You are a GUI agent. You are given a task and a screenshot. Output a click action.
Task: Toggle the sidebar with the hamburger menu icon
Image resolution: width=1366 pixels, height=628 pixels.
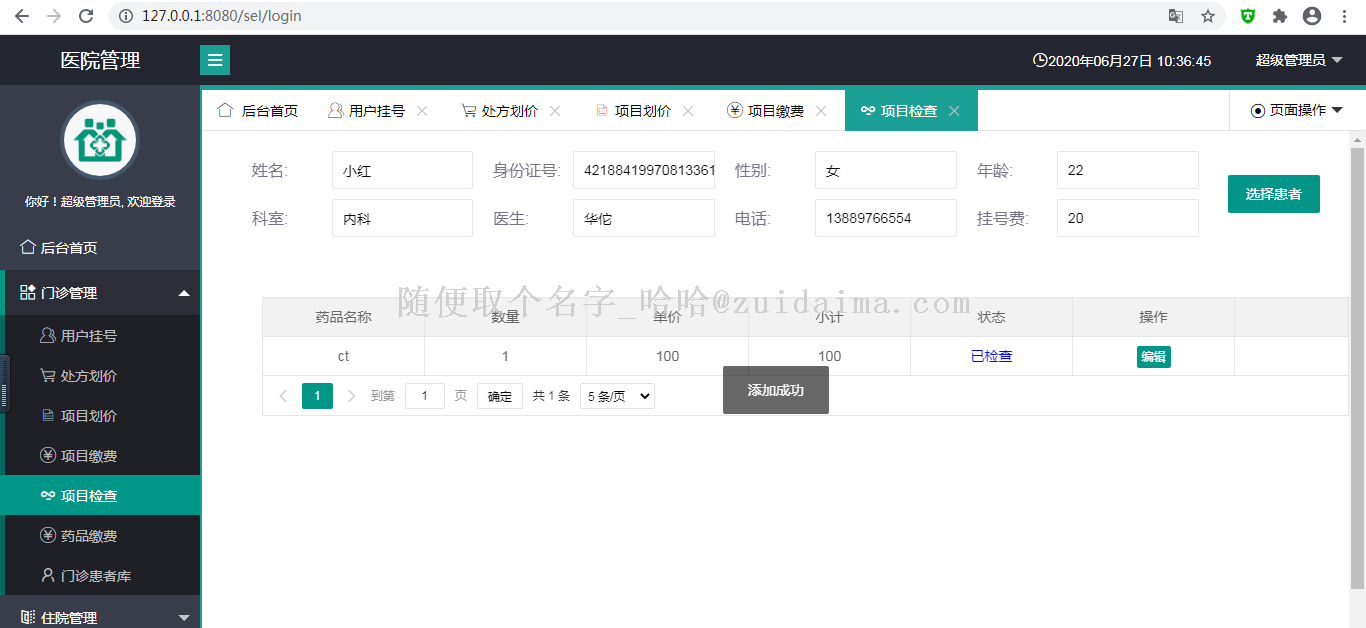point(215,60)
